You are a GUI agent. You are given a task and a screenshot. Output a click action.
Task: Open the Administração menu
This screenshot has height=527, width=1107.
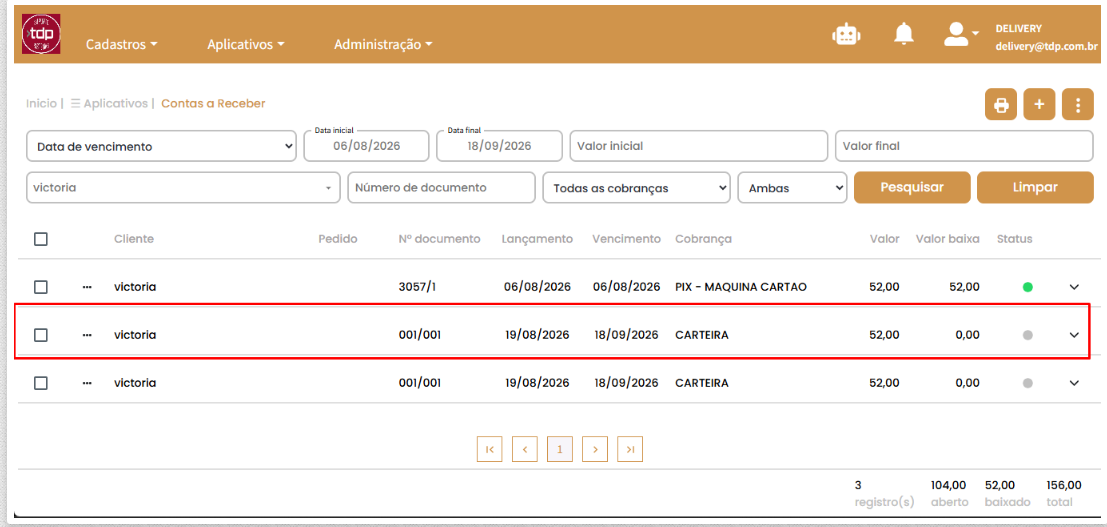[x=383, y=44]
